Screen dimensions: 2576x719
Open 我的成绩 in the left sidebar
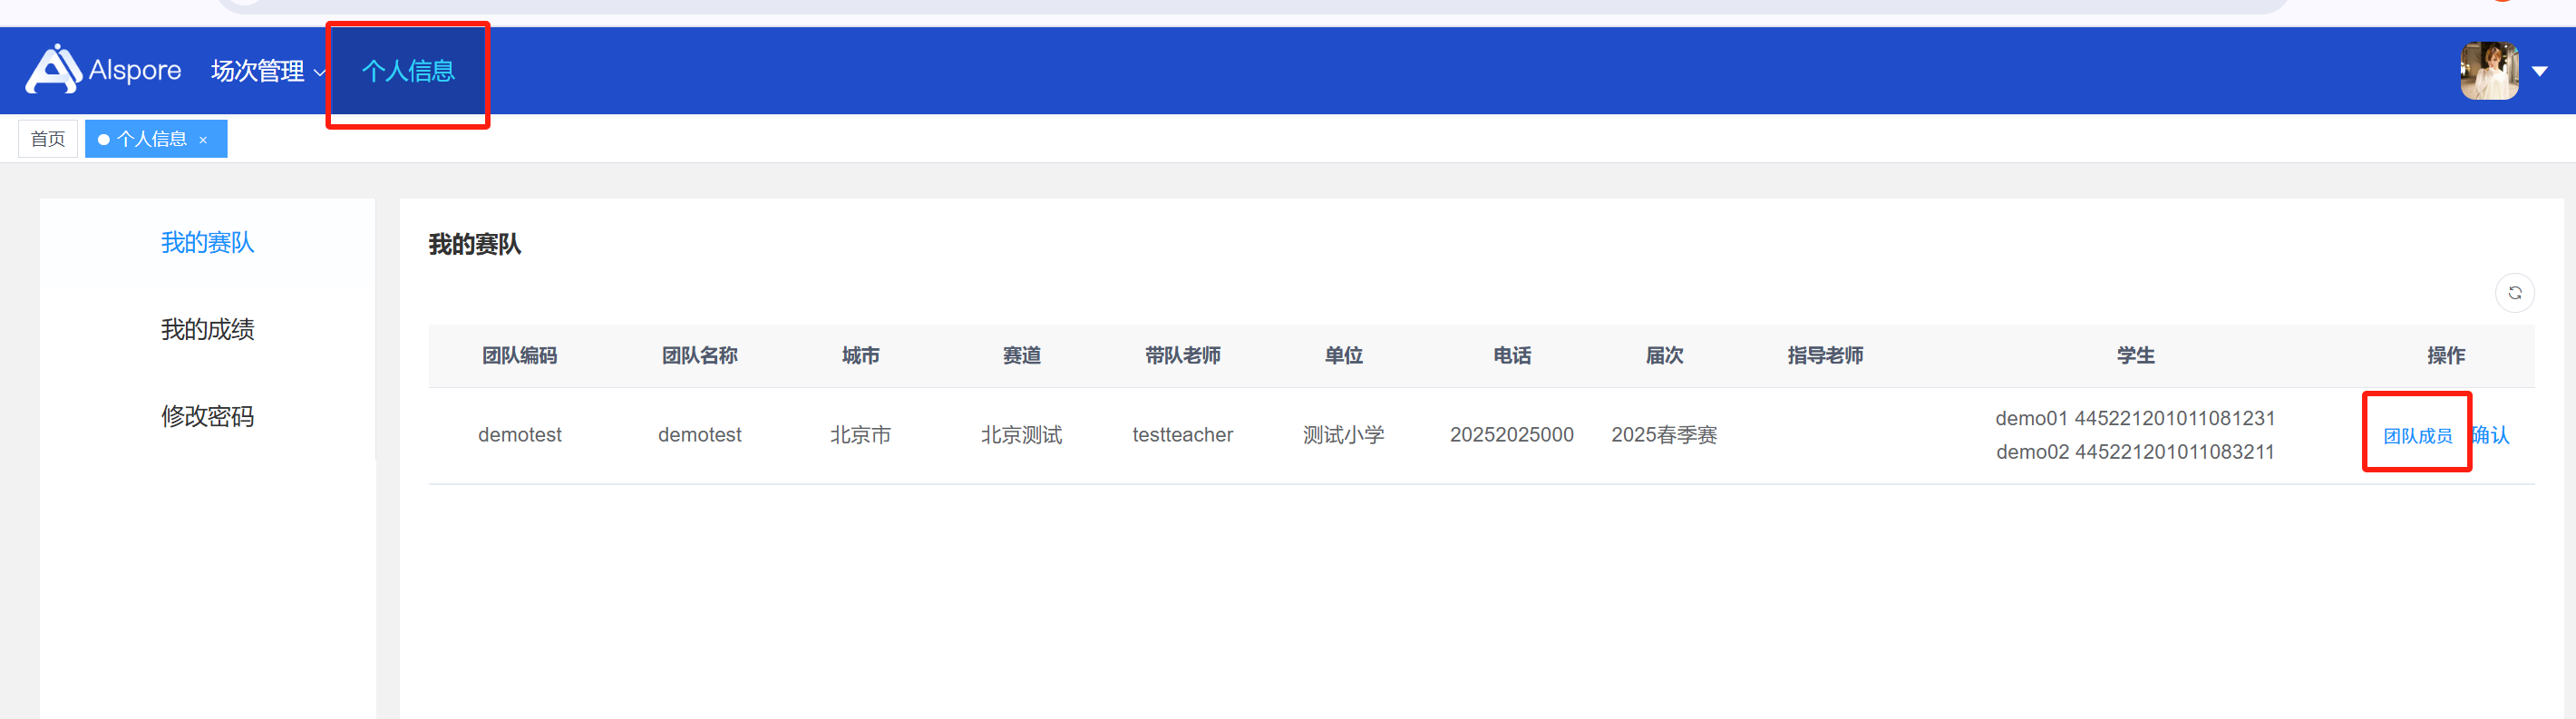tap(207, 330)
